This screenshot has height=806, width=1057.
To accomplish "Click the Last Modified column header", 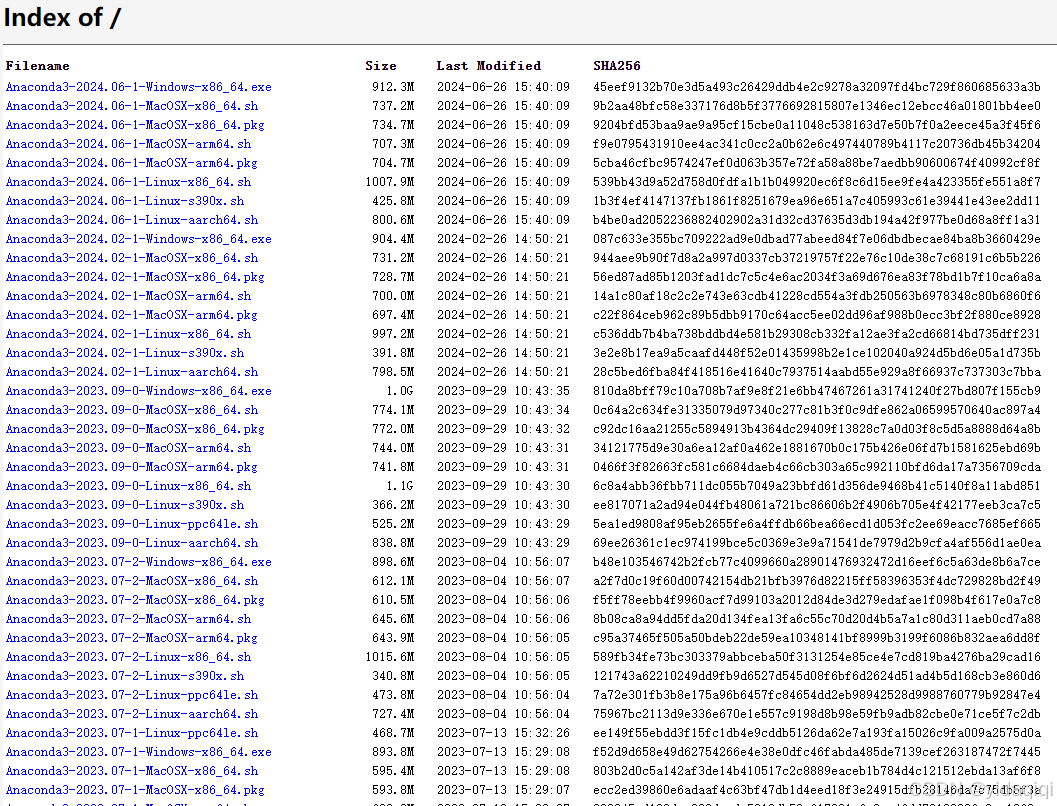I will click(x=489, y=66).
